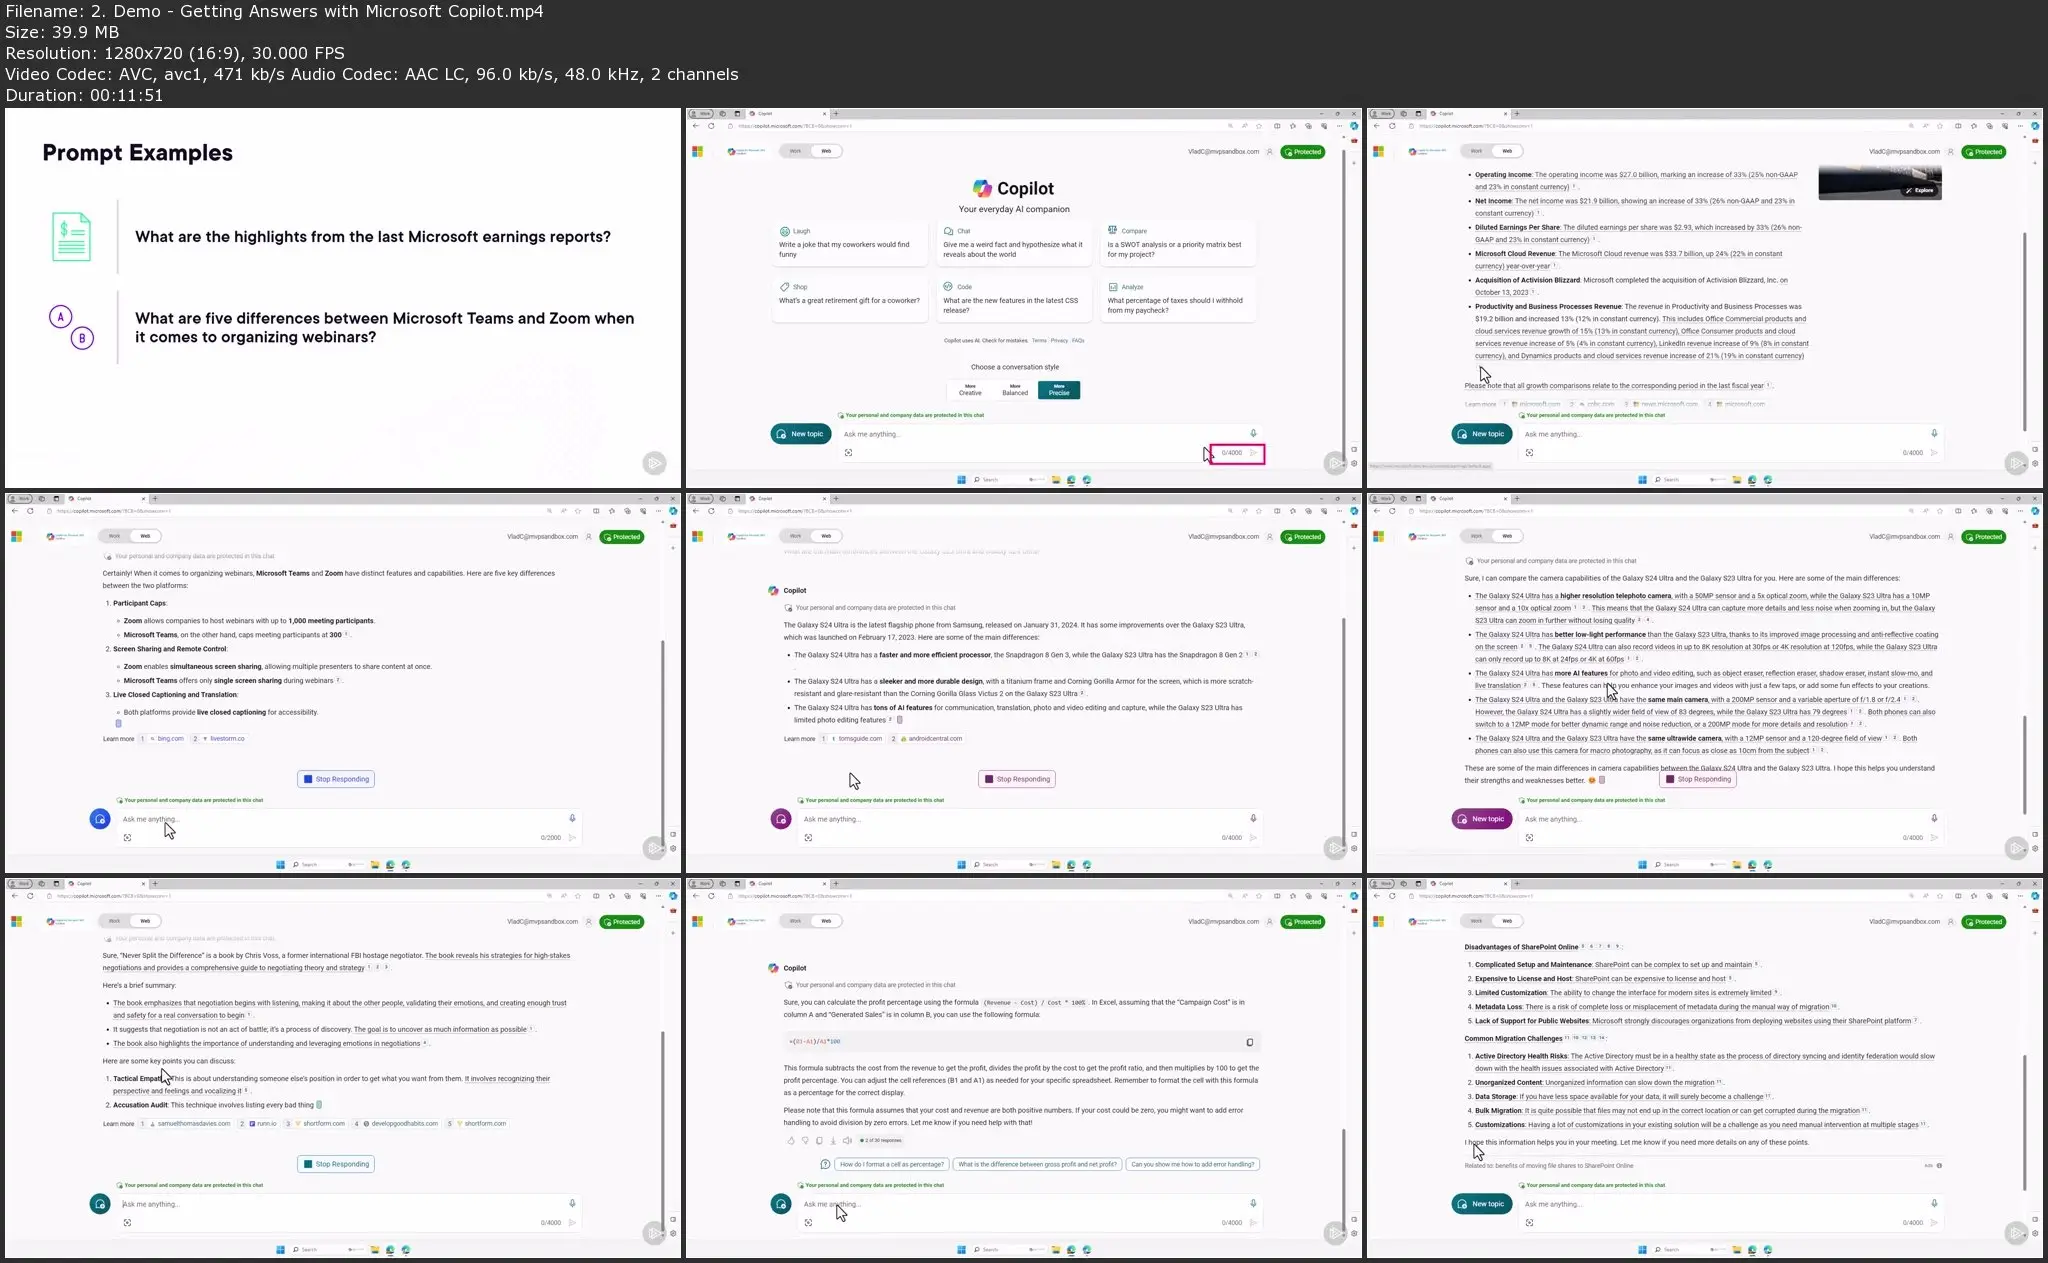Open the Privacy link under Copilot disclaimer
The height and width of the screenshot is (1263, 2048).
coord(1059,341)
